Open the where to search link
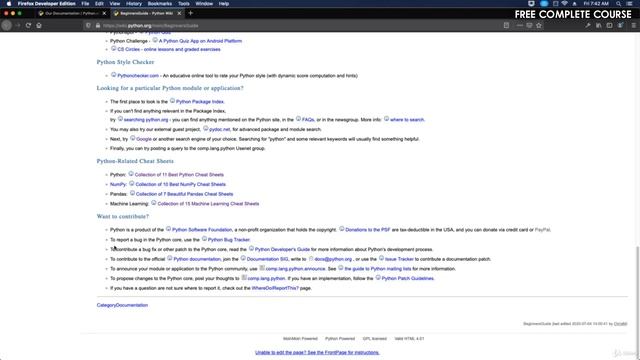This screenshot has width=640, height=360. 407,120
